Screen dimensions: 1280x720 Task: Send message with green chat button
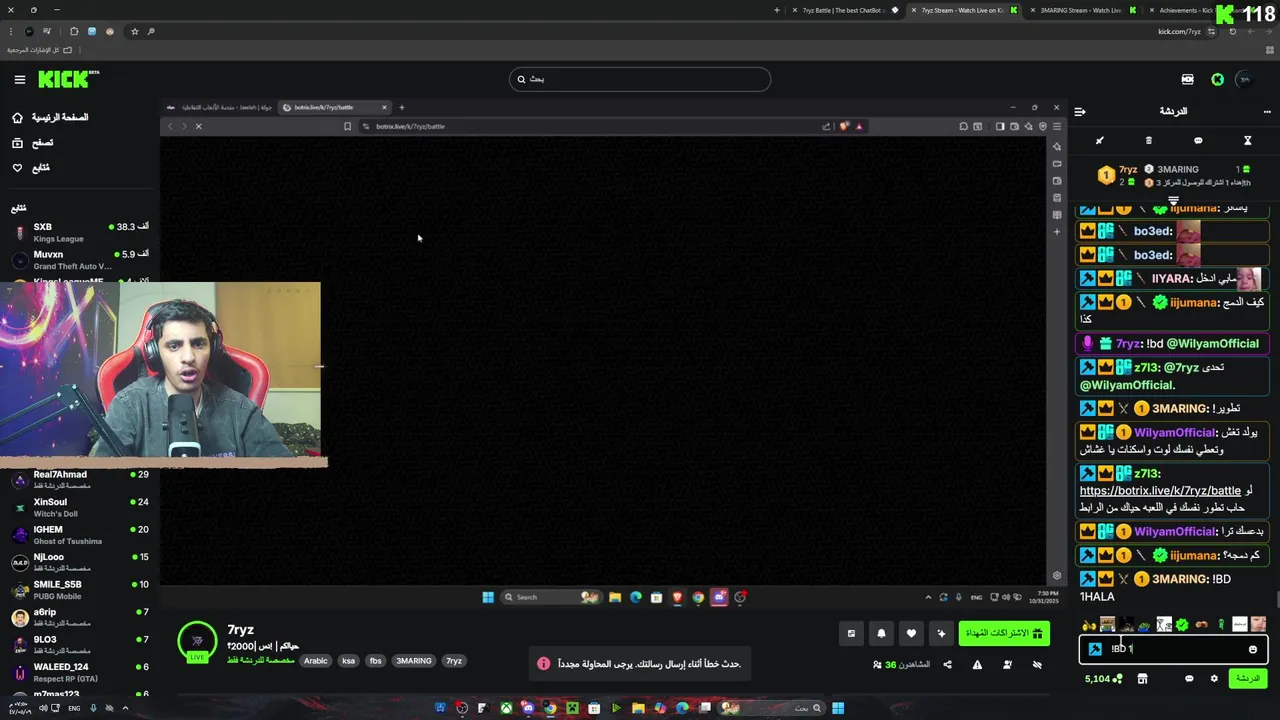1248,678
